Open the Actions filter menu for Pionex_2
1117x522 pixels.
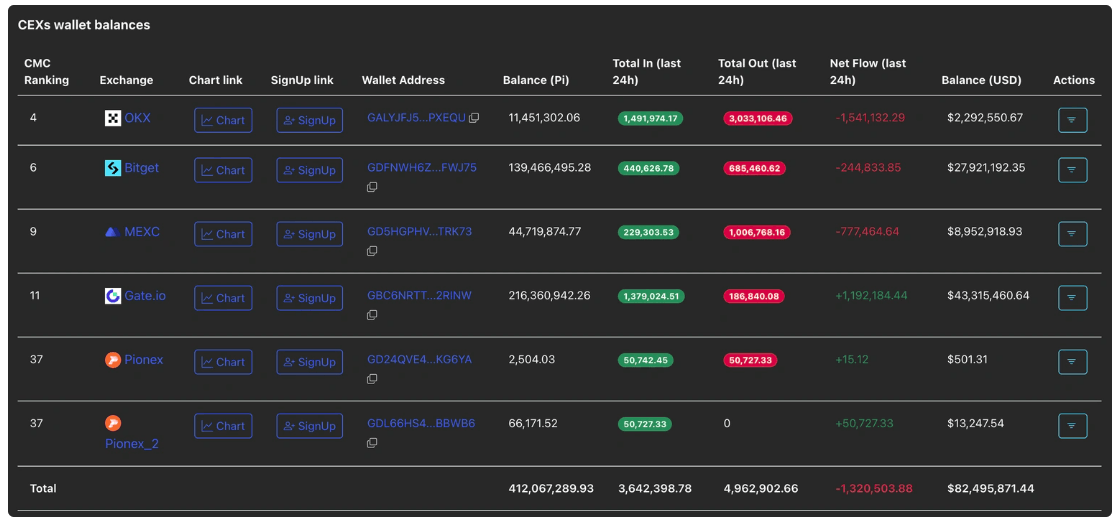pyautogui.click(x=1072, y=426)
